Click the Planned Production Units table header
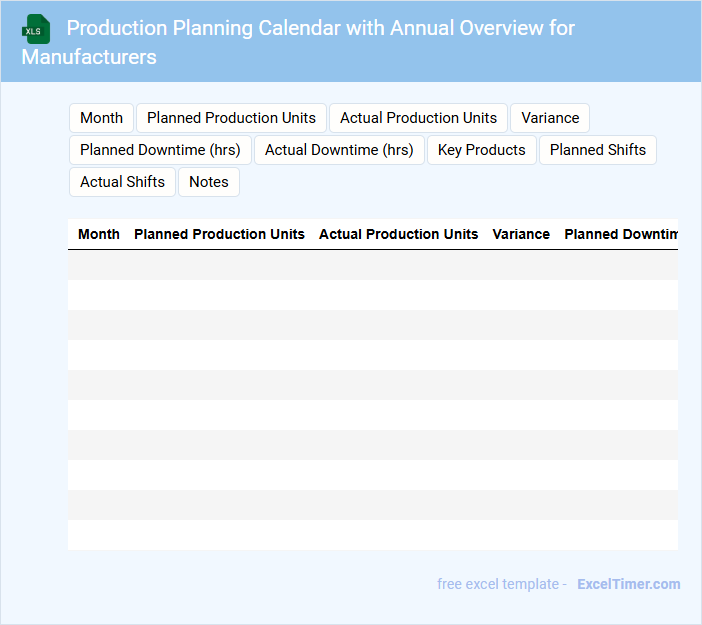The image size is (702, 625). (219, 234)
